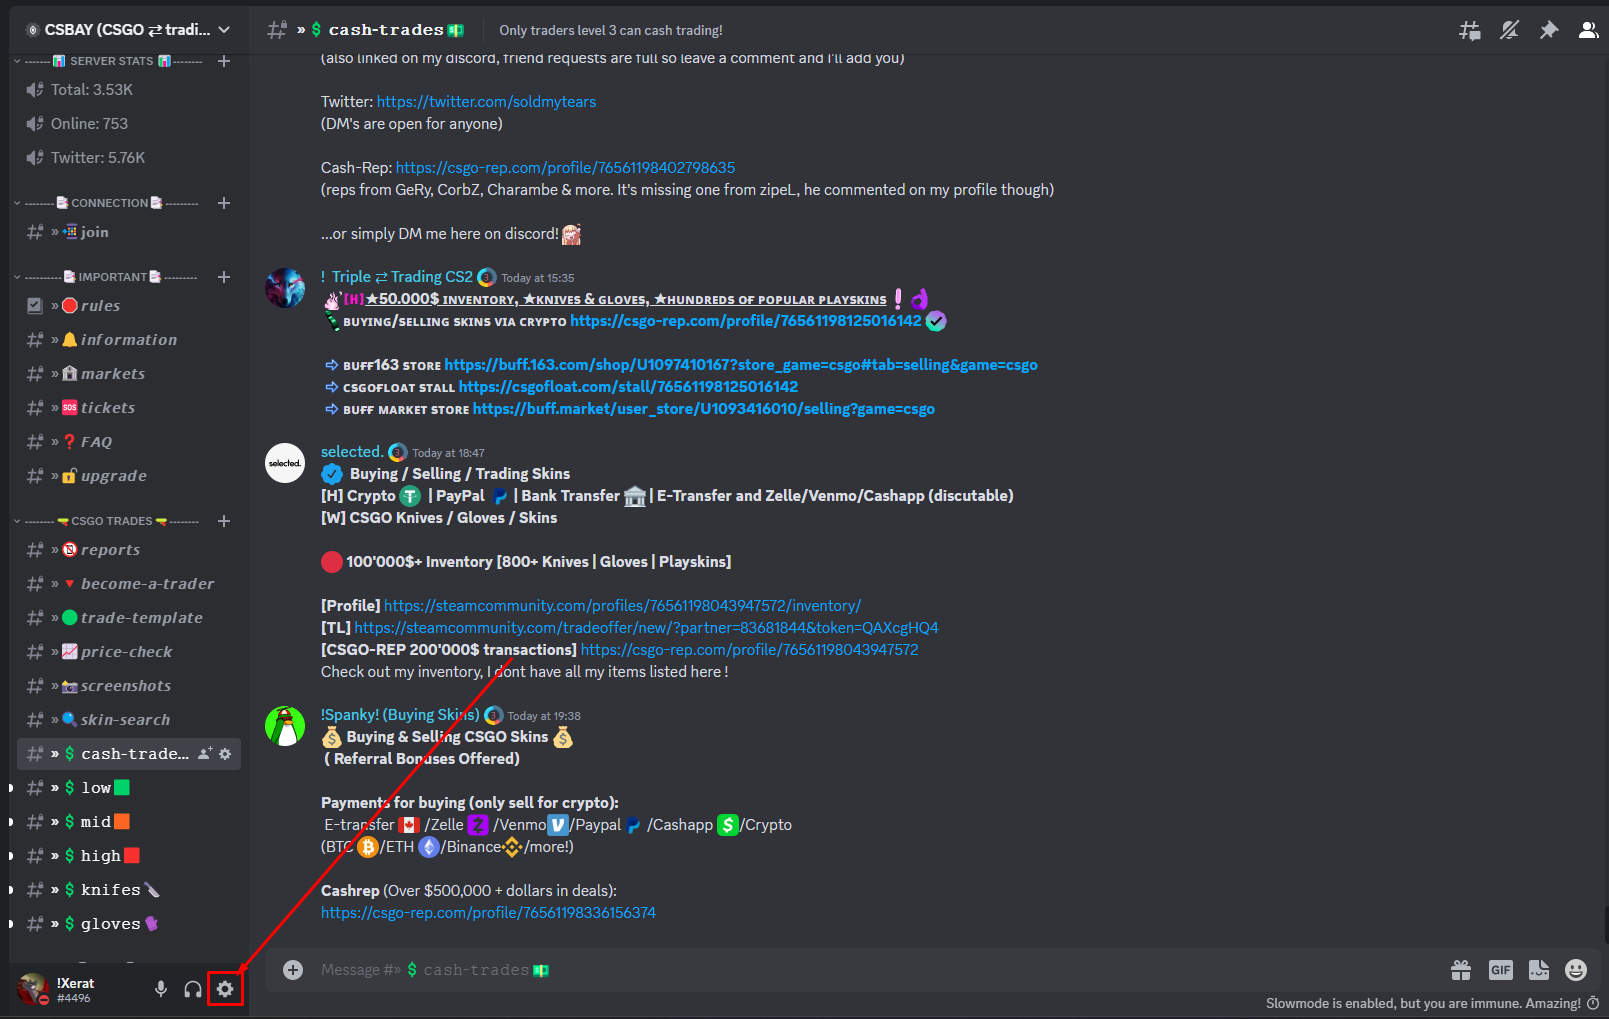Screen dimensions: 1609x1019
Task: Open the skin-search channel
Action: (129, 720)
